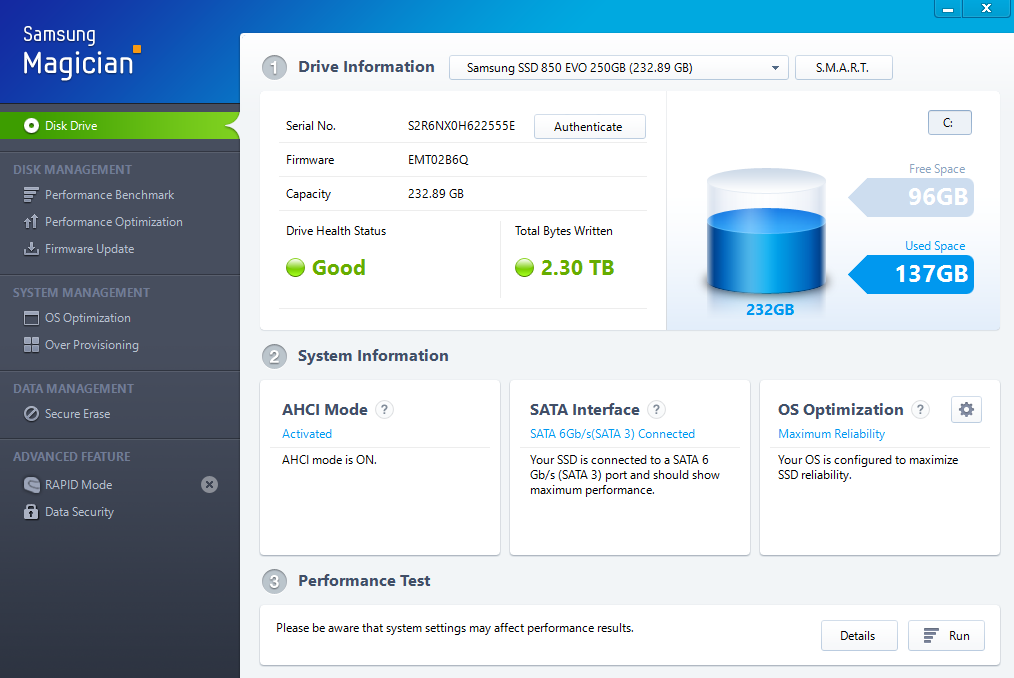This screenshot has height=678, width=1014.
Task: Select the C: drive partition button
Action: pos(949,123)
